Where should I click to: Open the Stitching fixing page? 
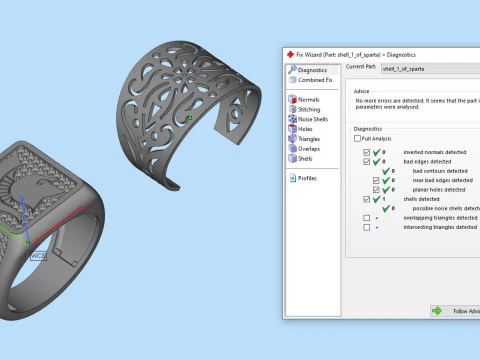point(304,109)
